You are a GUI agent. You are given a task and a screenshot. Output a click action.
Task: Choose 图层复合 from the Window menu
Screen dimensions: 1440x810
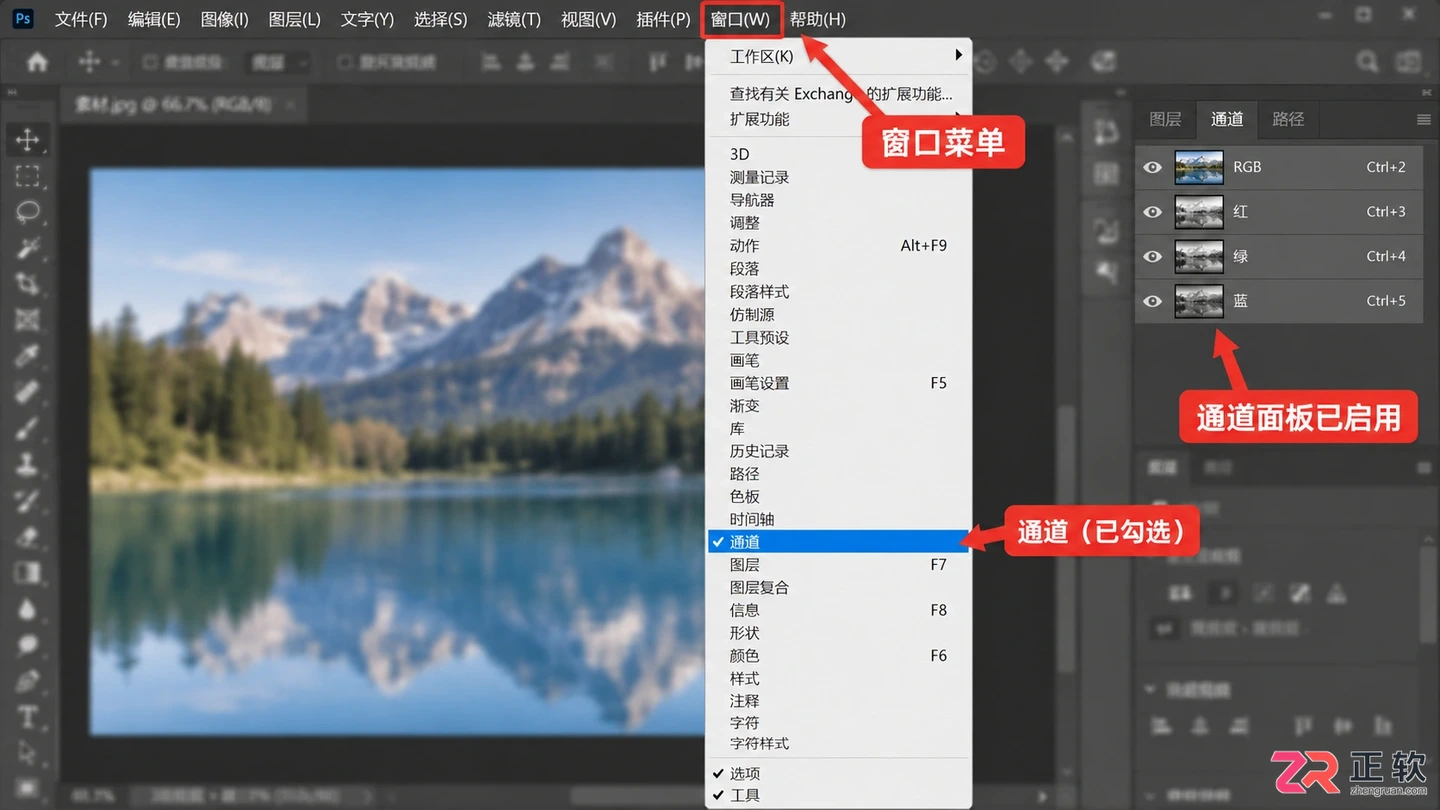pyautogui.click(x=839, y=587)
